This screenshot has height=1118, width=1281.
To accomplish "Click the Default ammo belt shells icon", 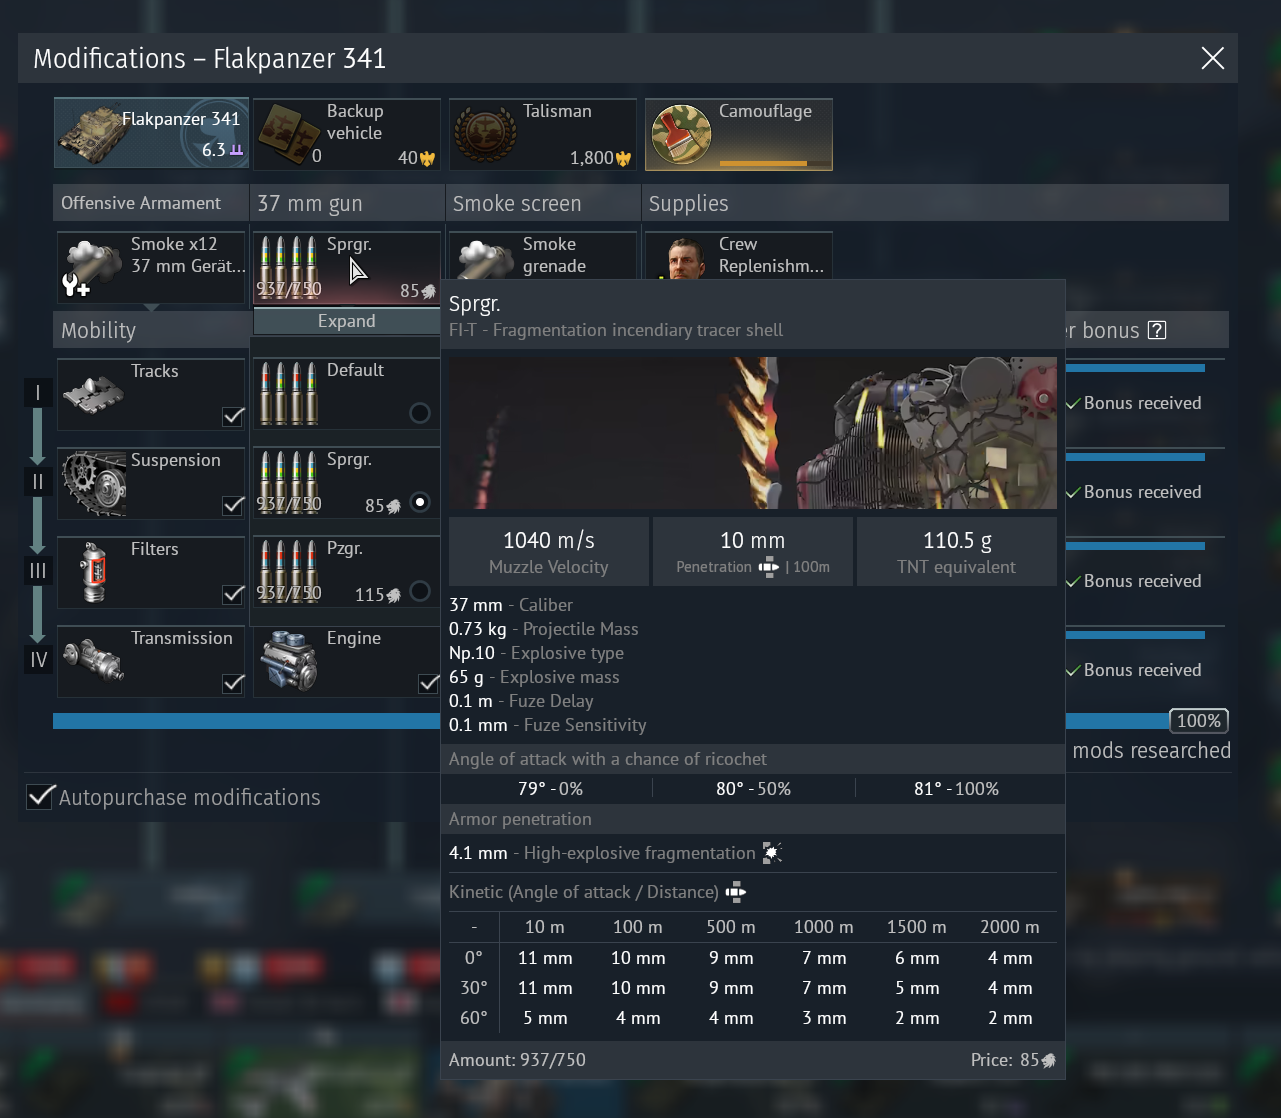I will click(x=289, y=393).
